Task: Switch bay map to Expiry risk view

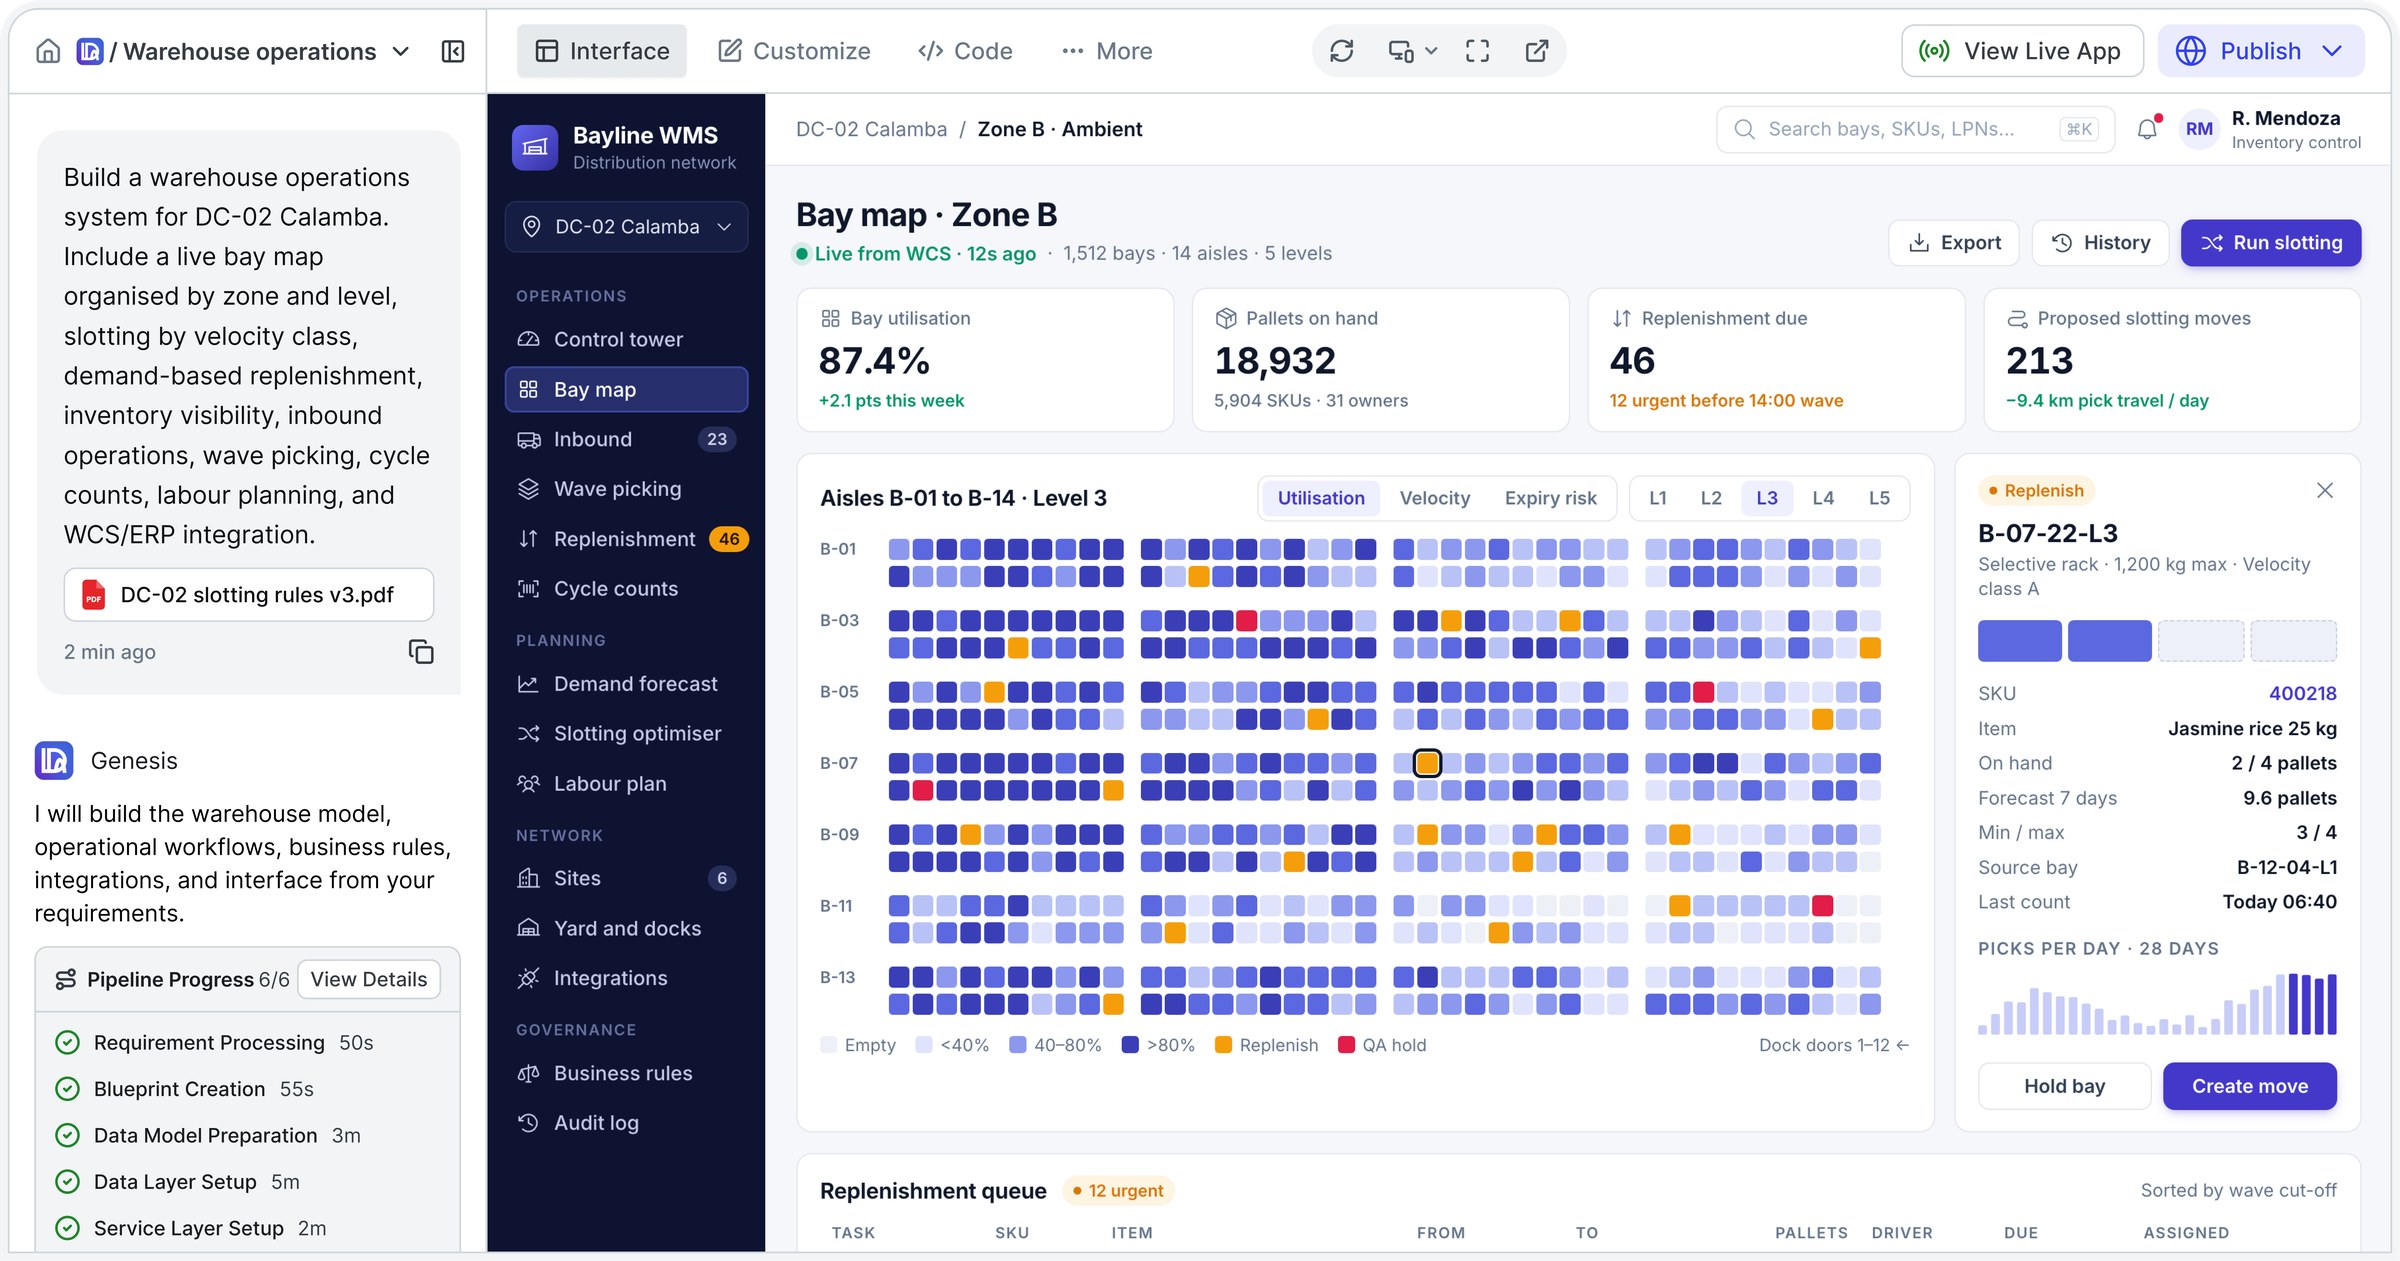Action: click(1551, 498)
